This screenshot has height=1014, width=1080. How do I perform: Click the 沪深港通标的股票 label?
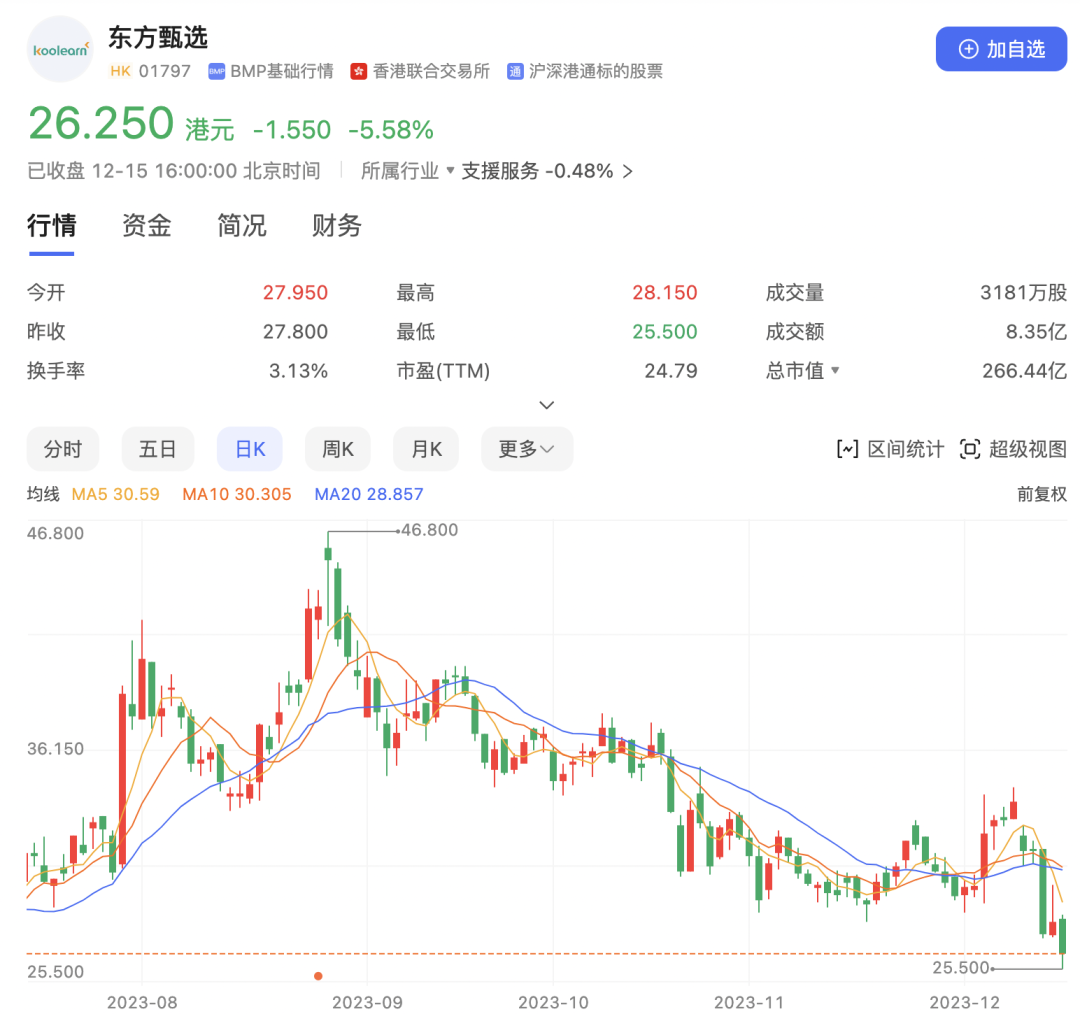pos(596,72)
